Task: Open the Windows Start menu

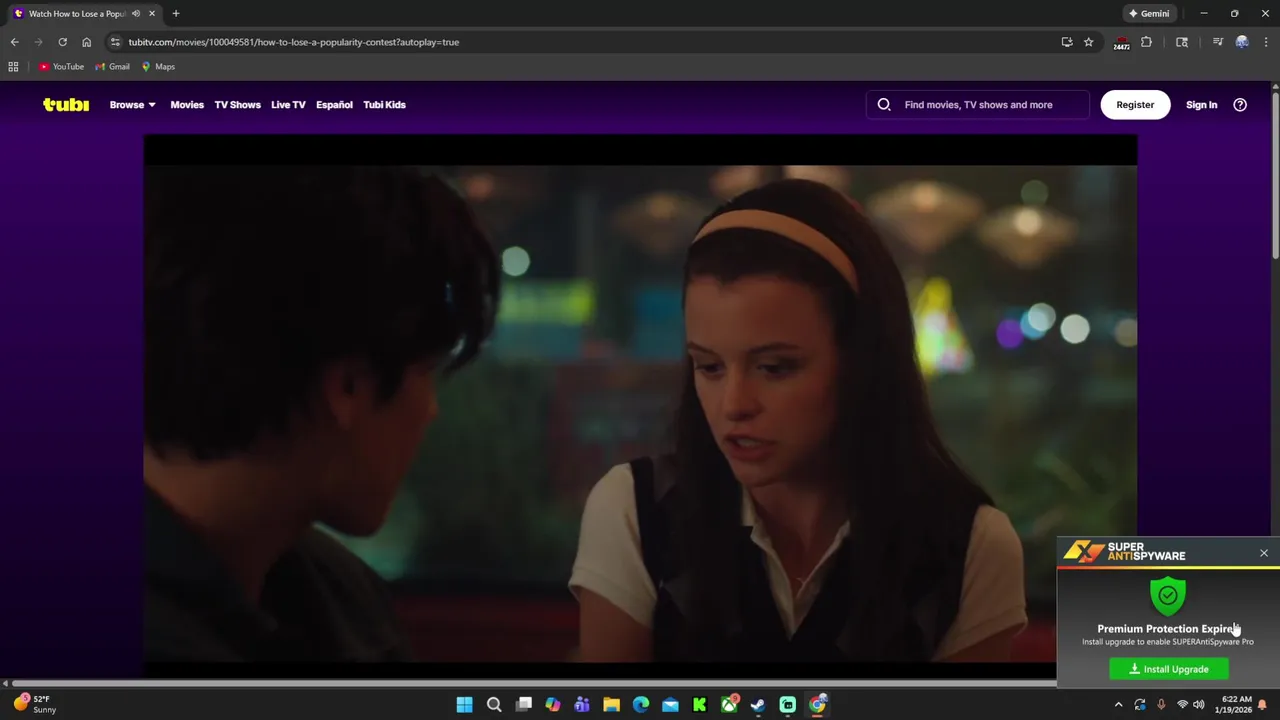Action: (464, 705)
